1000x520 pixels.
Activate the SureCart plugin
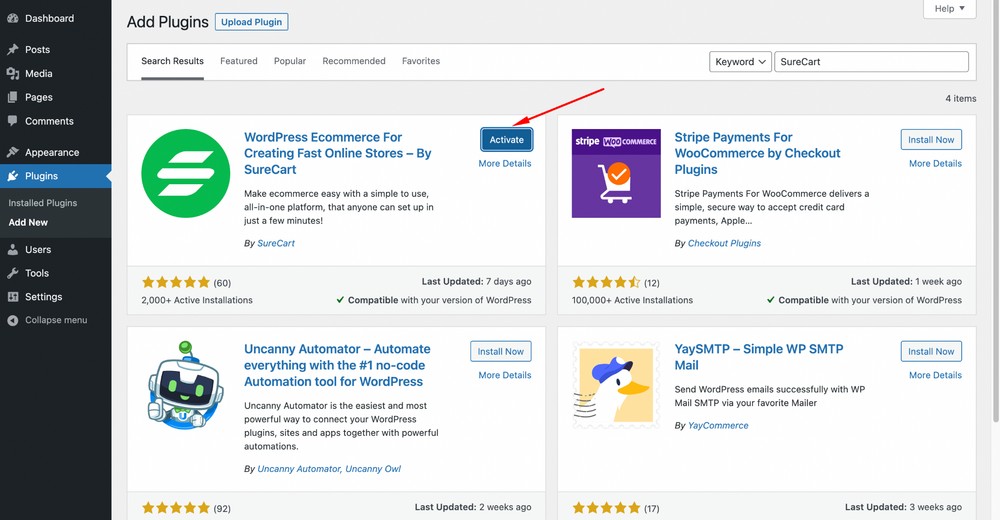(x=506, y=140)
